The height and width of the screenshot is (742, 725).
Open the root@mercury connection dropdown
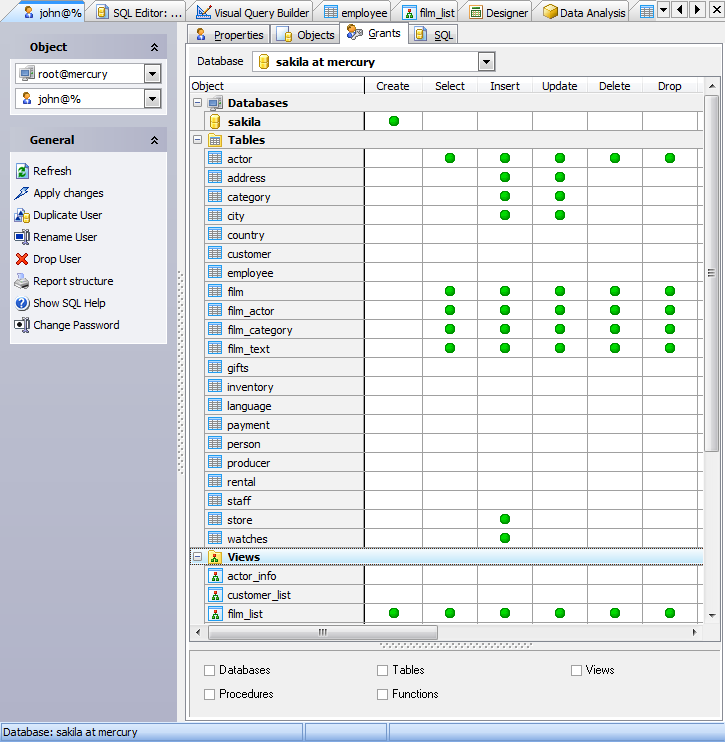coord(152,74)
